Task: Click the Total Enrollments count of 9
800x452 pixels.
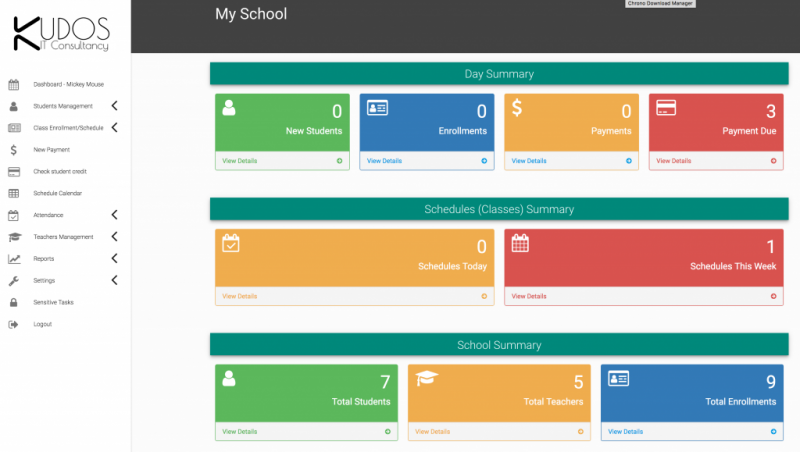Action: coord(770,382)
